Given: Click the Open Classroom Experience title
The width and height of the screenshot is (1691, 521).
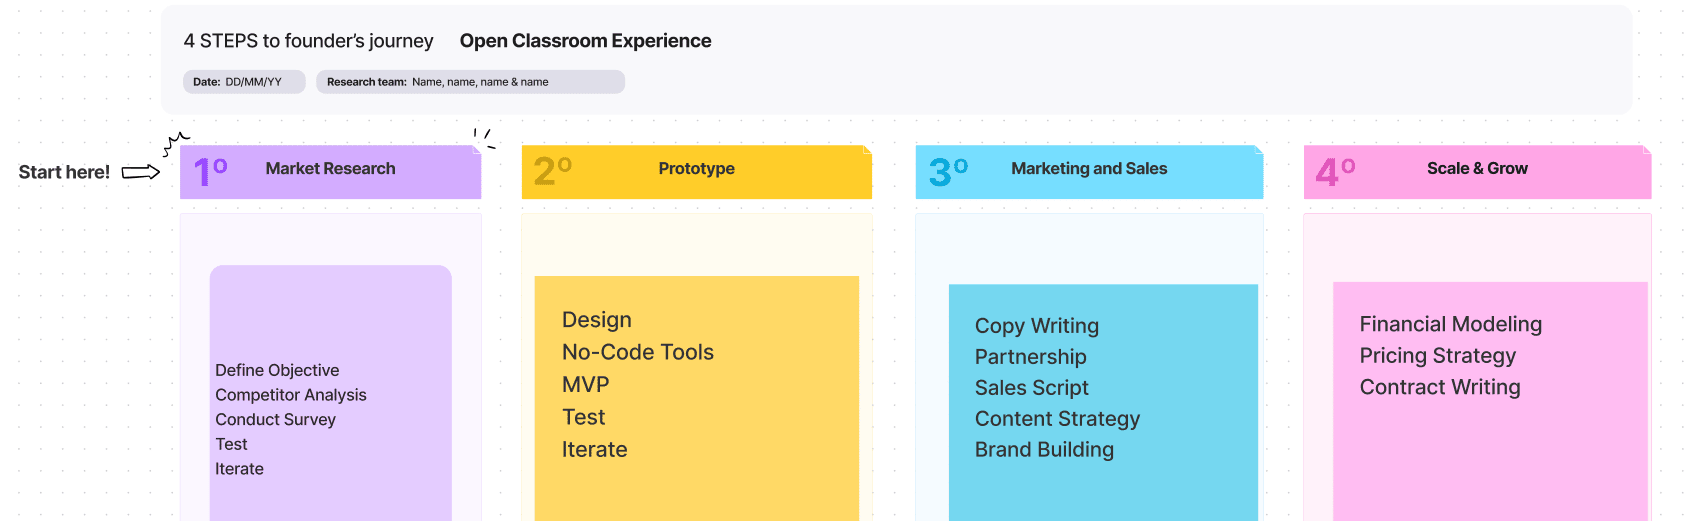Looking at the screenshot, I should coord(585,41).
